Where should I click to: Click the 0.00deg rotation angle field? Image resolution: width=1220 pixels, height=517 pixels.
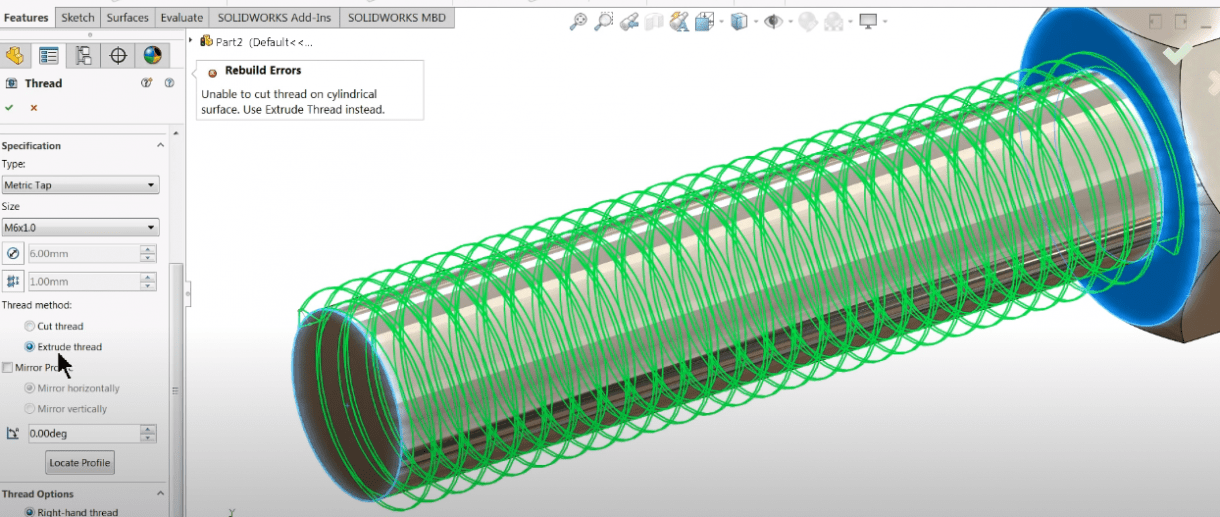coord(83,434)
